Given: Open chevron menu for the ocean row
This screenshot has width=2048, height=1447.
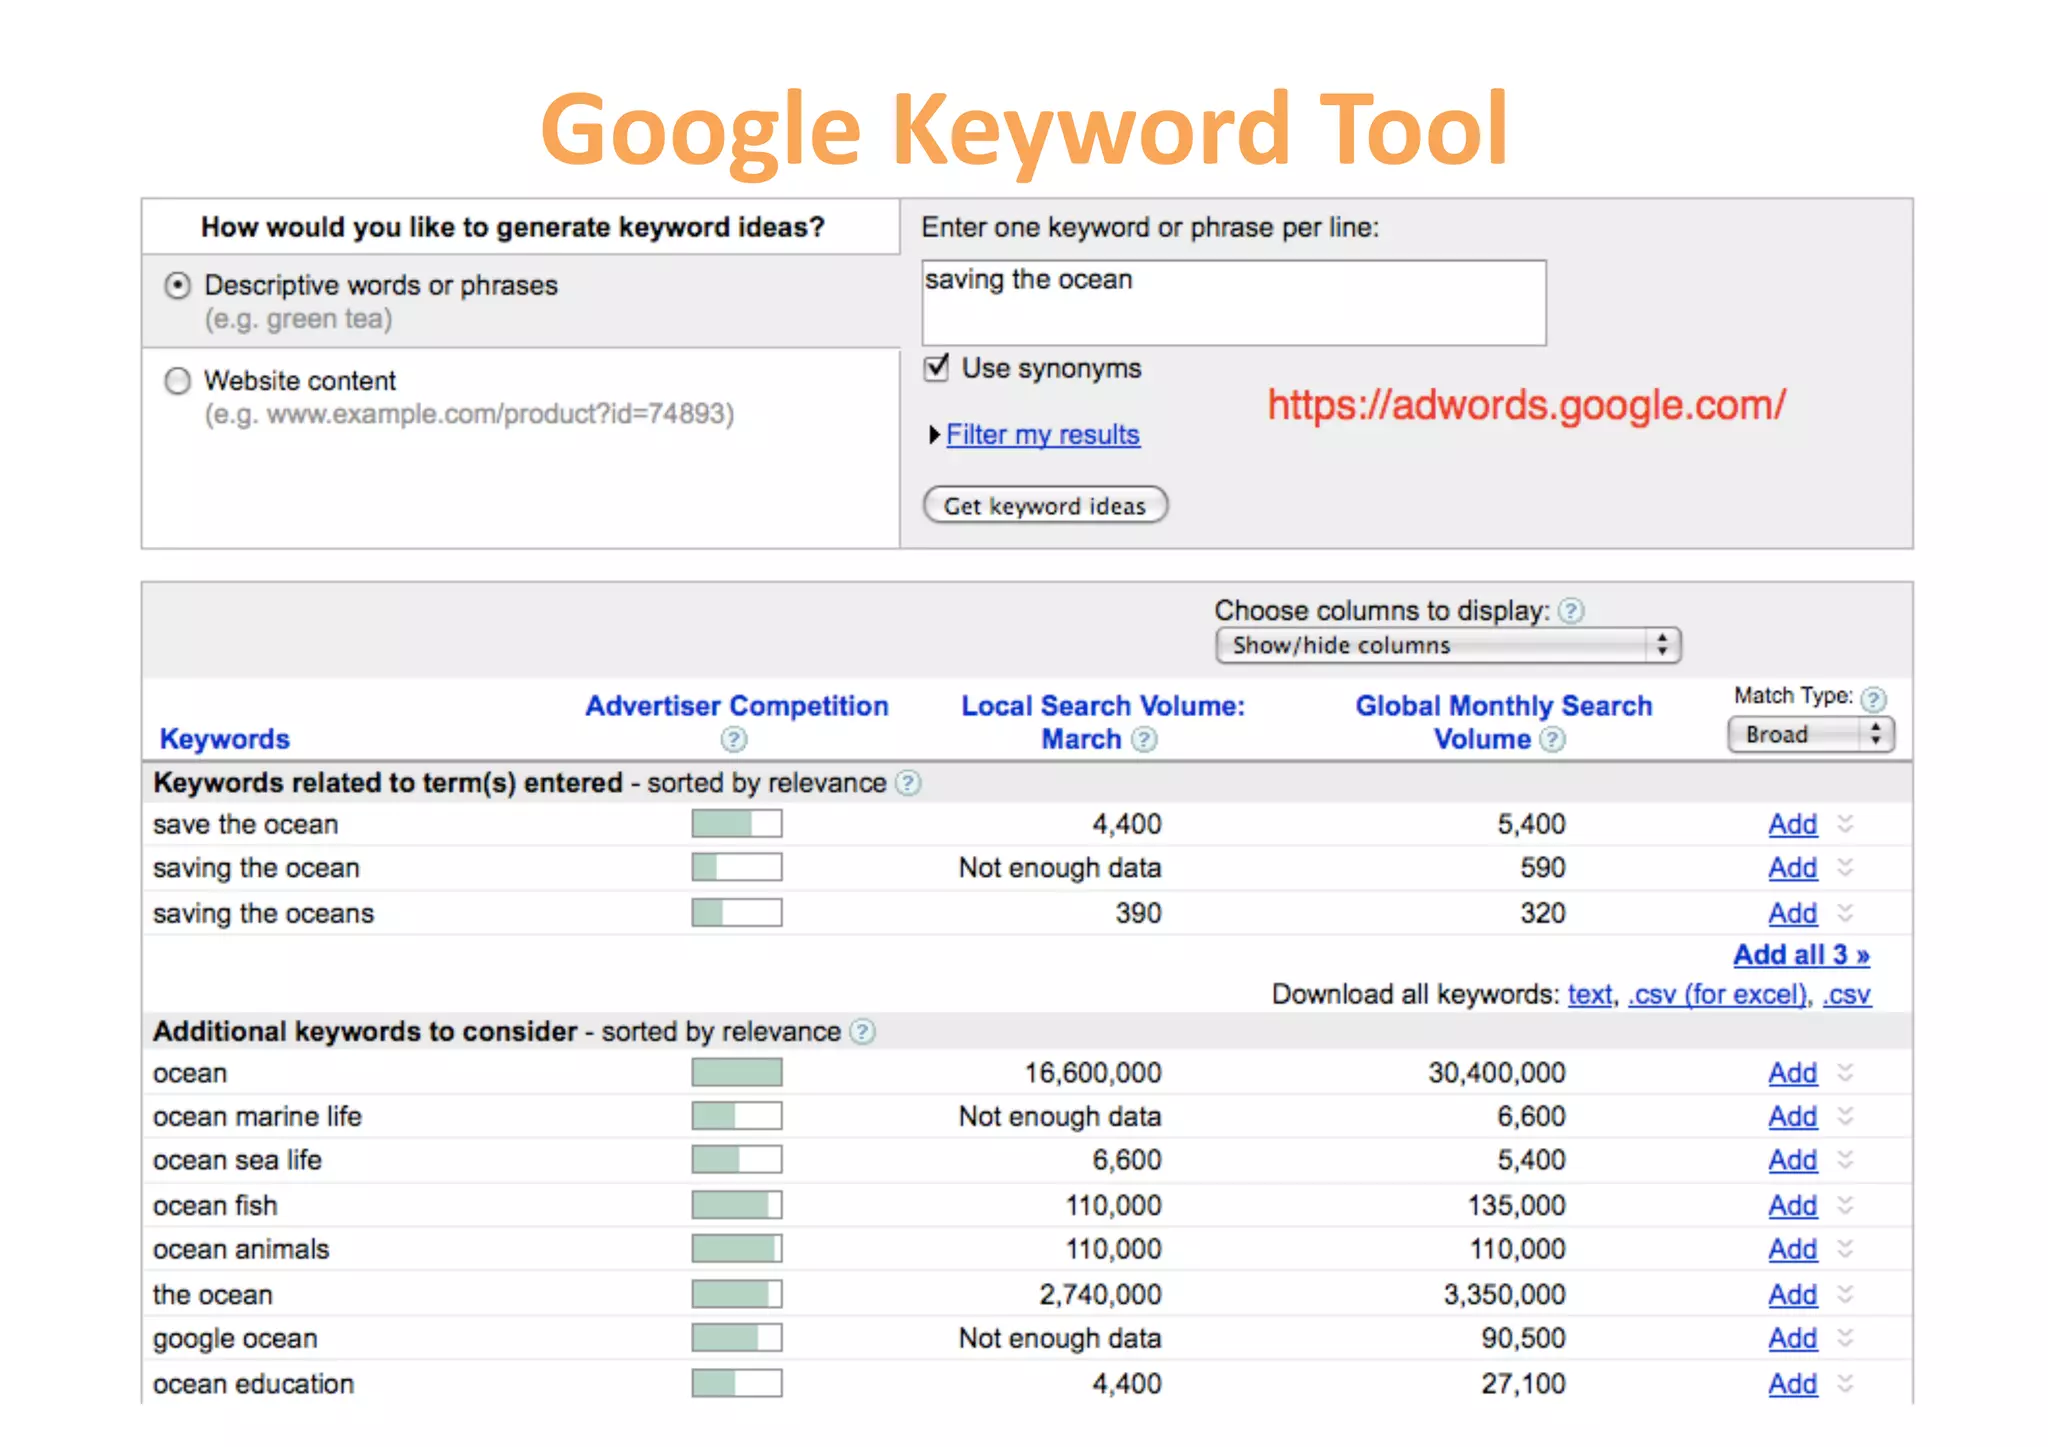Looking at the screenshot, I should (x=1845, y=1294).
